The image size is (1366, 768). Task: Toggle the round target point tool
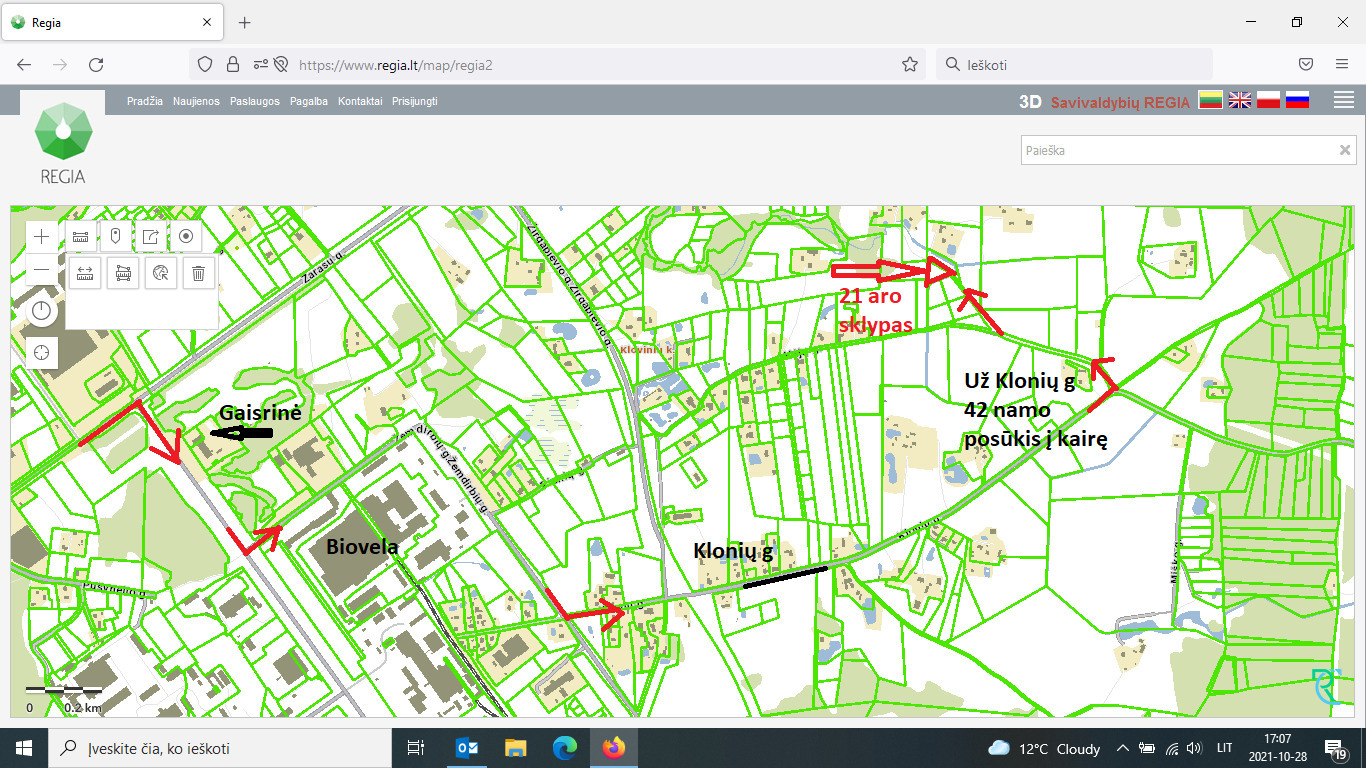point(186,237)
